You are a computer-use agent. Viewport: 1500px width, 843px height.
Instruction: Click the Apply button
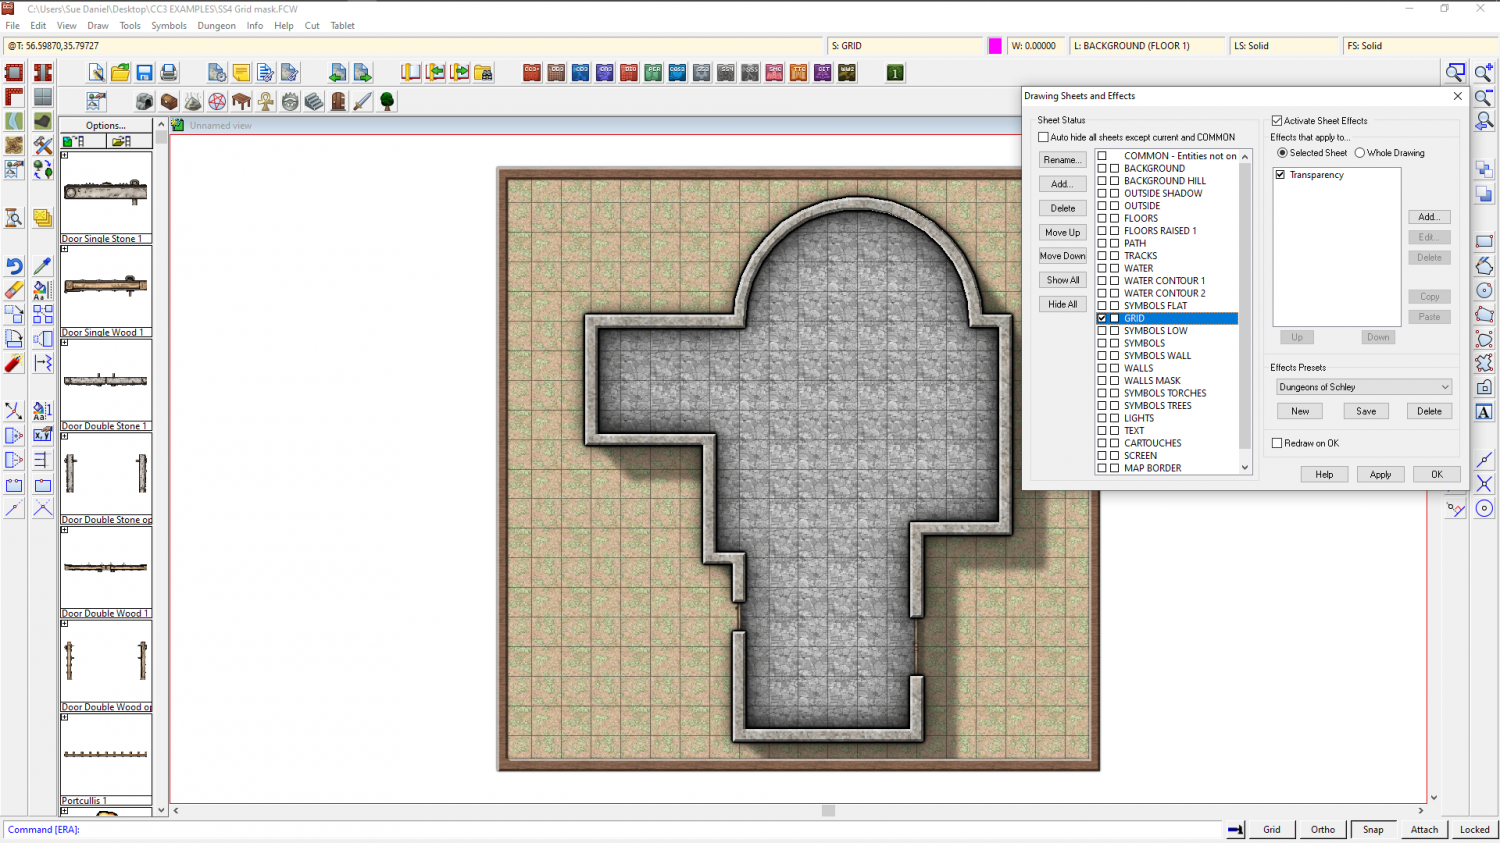coord(1380,475)
